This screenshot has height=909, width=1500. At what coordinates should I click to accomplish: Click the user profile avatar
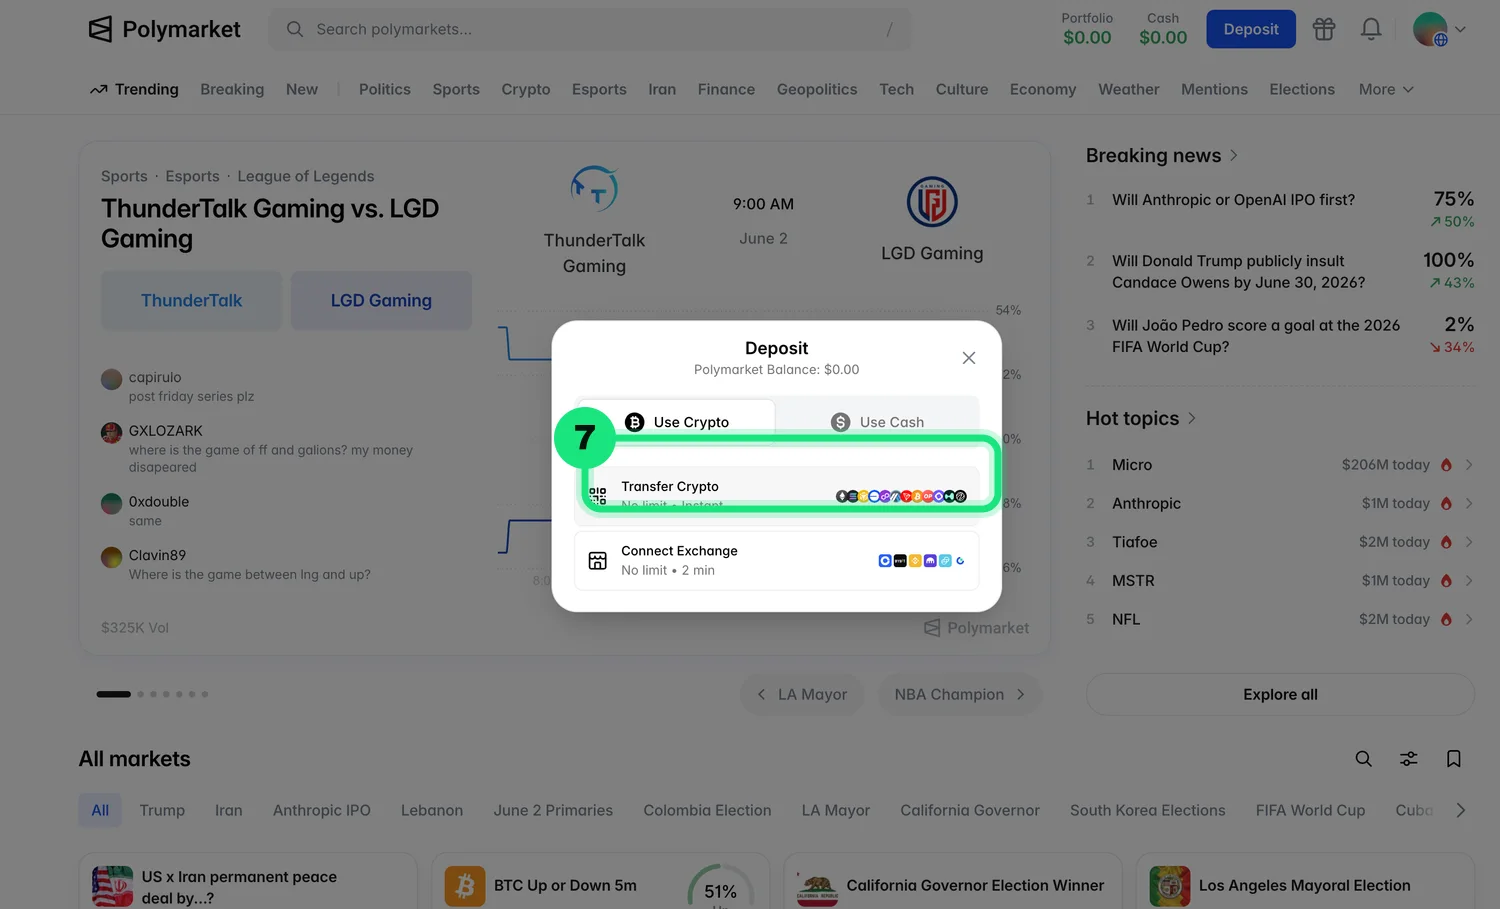pos(1430,29)
